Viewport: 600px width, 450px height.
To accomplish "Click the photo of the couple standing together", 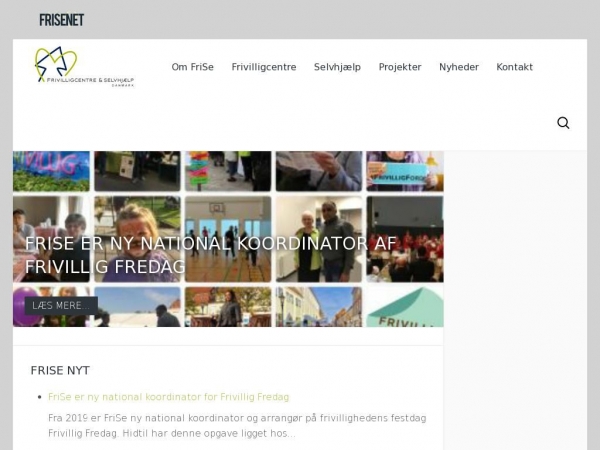I will tap(319, 239).
